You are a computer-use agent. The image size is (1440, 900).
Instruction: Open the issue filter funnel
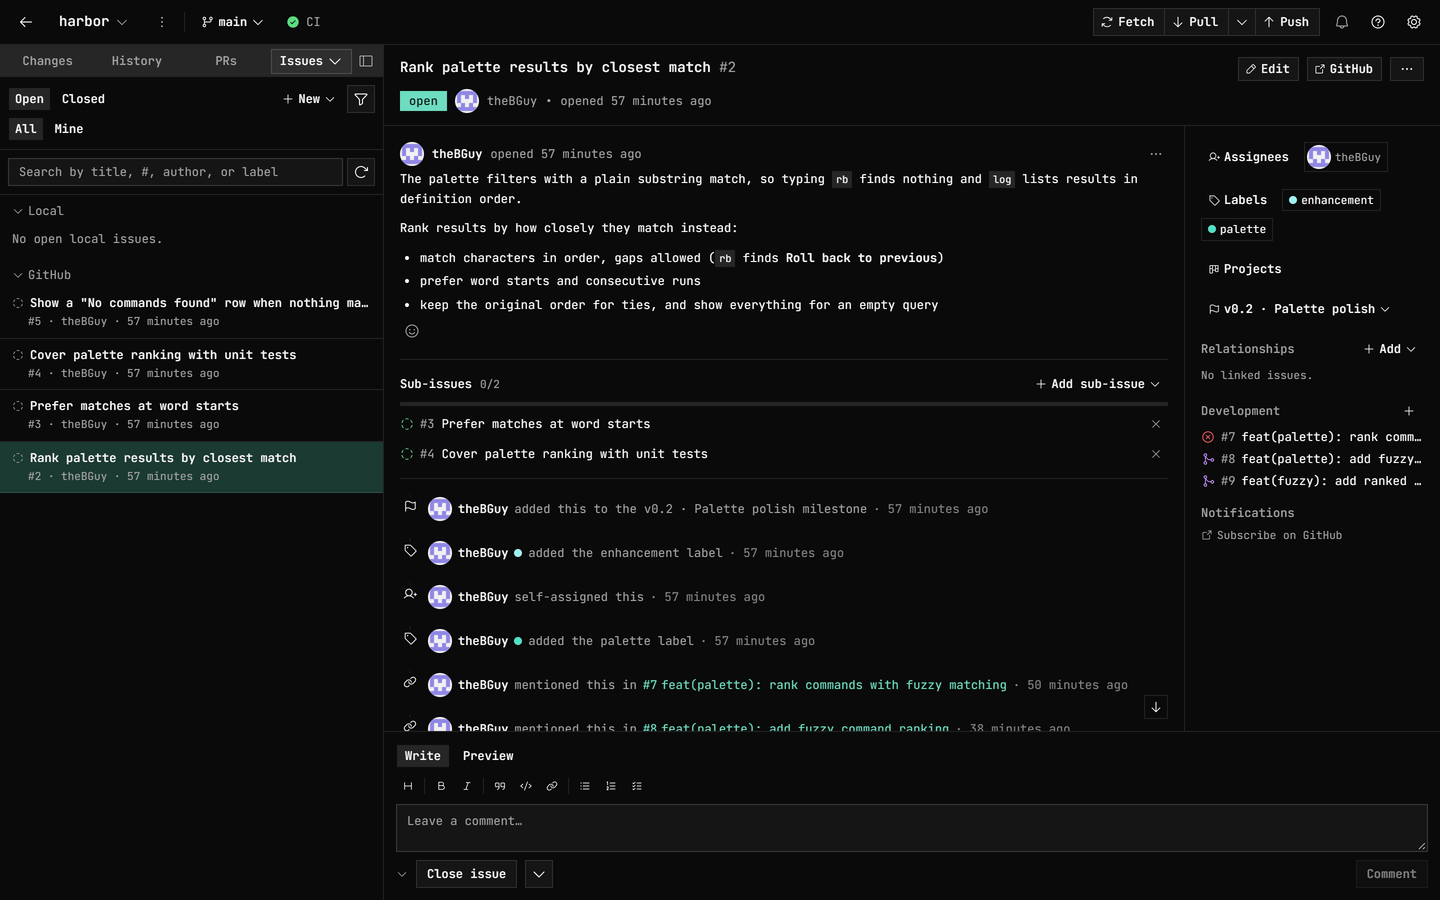pos(361,99)
